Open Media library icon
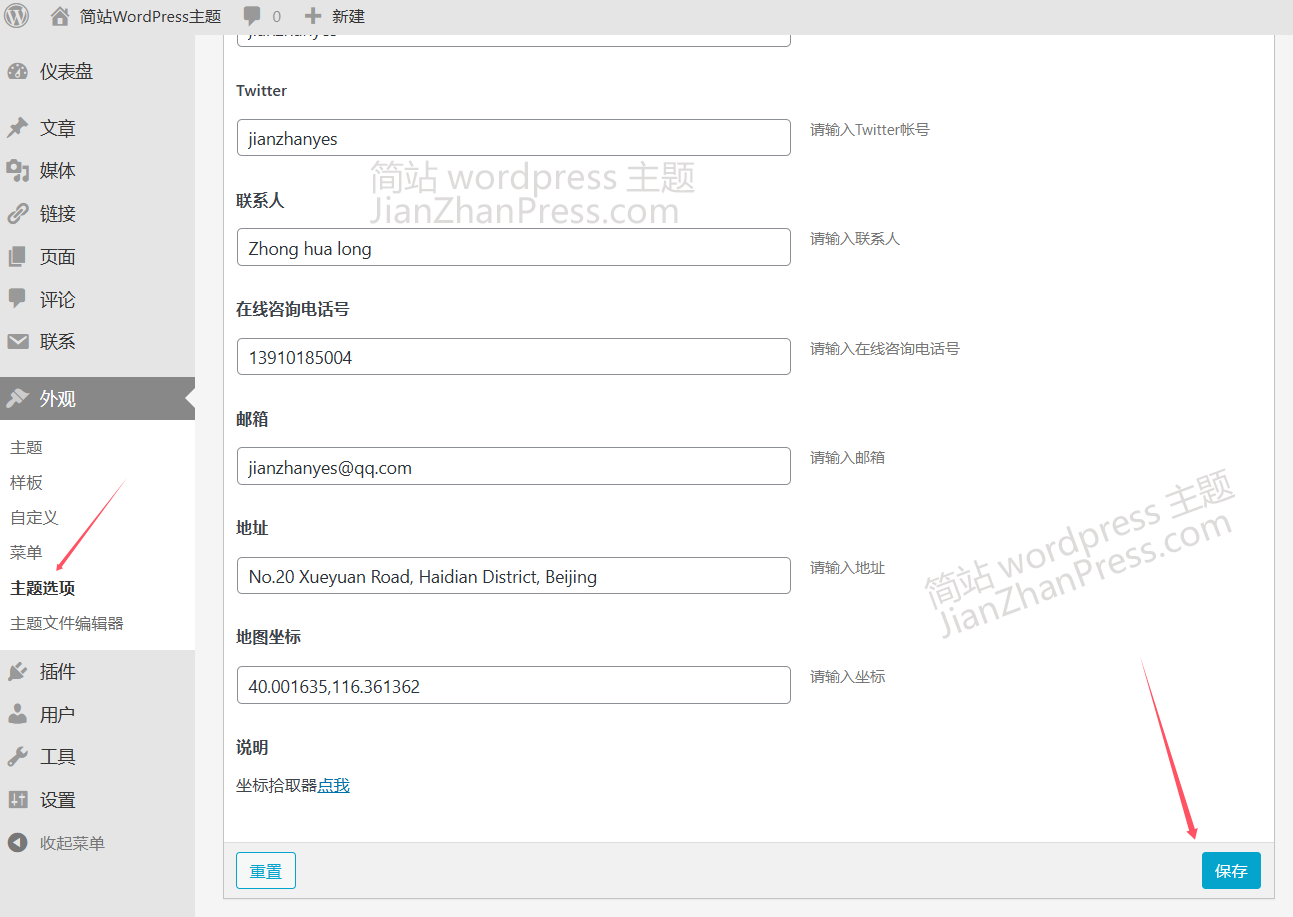This screenshot has width=1293, height=917. click(17, 171)
